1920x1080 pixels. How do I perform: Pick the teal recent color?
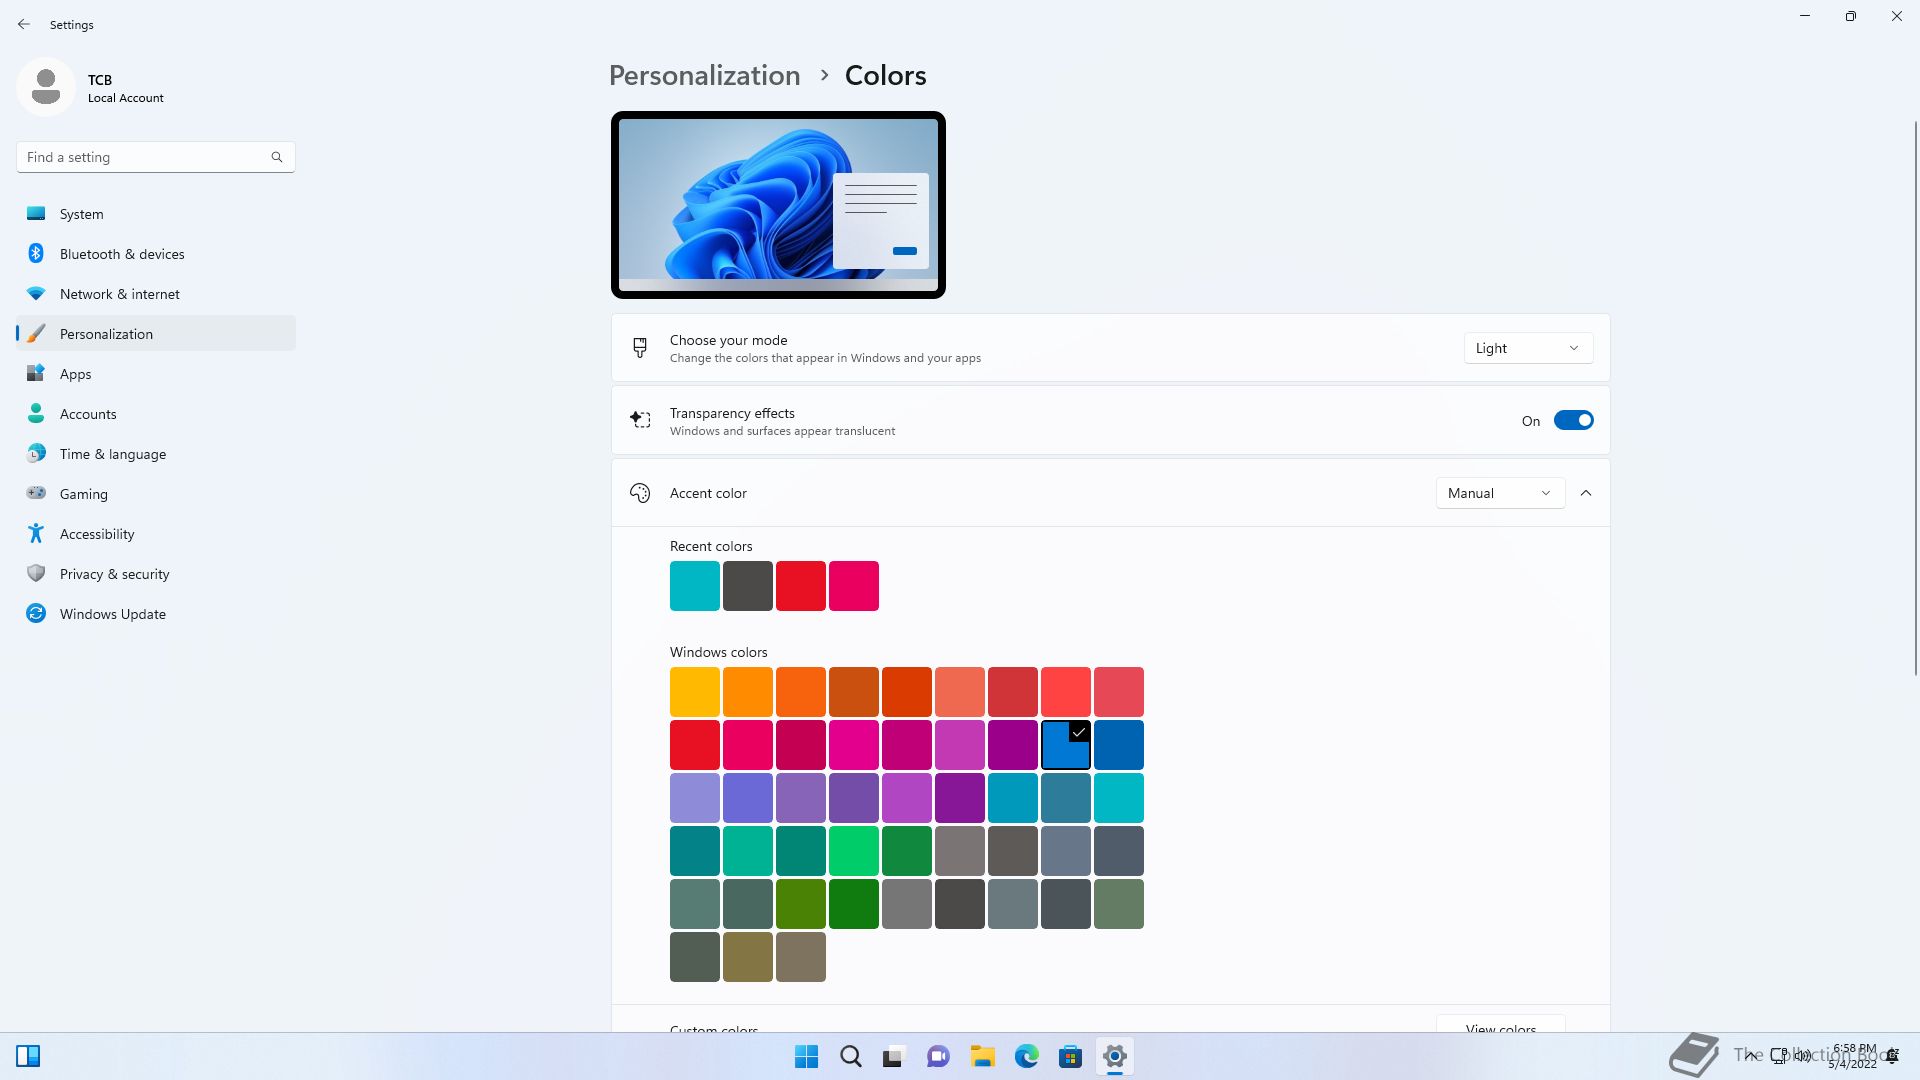[x=695, y=586]
